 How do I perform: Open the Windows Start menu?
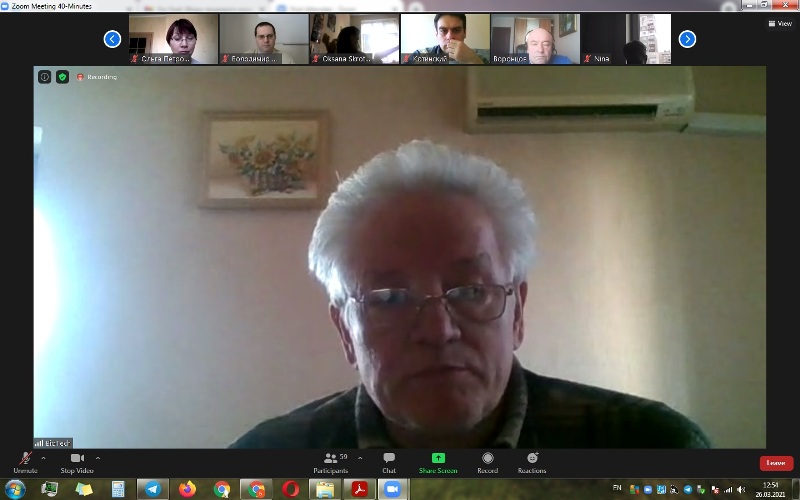point(15,490)
